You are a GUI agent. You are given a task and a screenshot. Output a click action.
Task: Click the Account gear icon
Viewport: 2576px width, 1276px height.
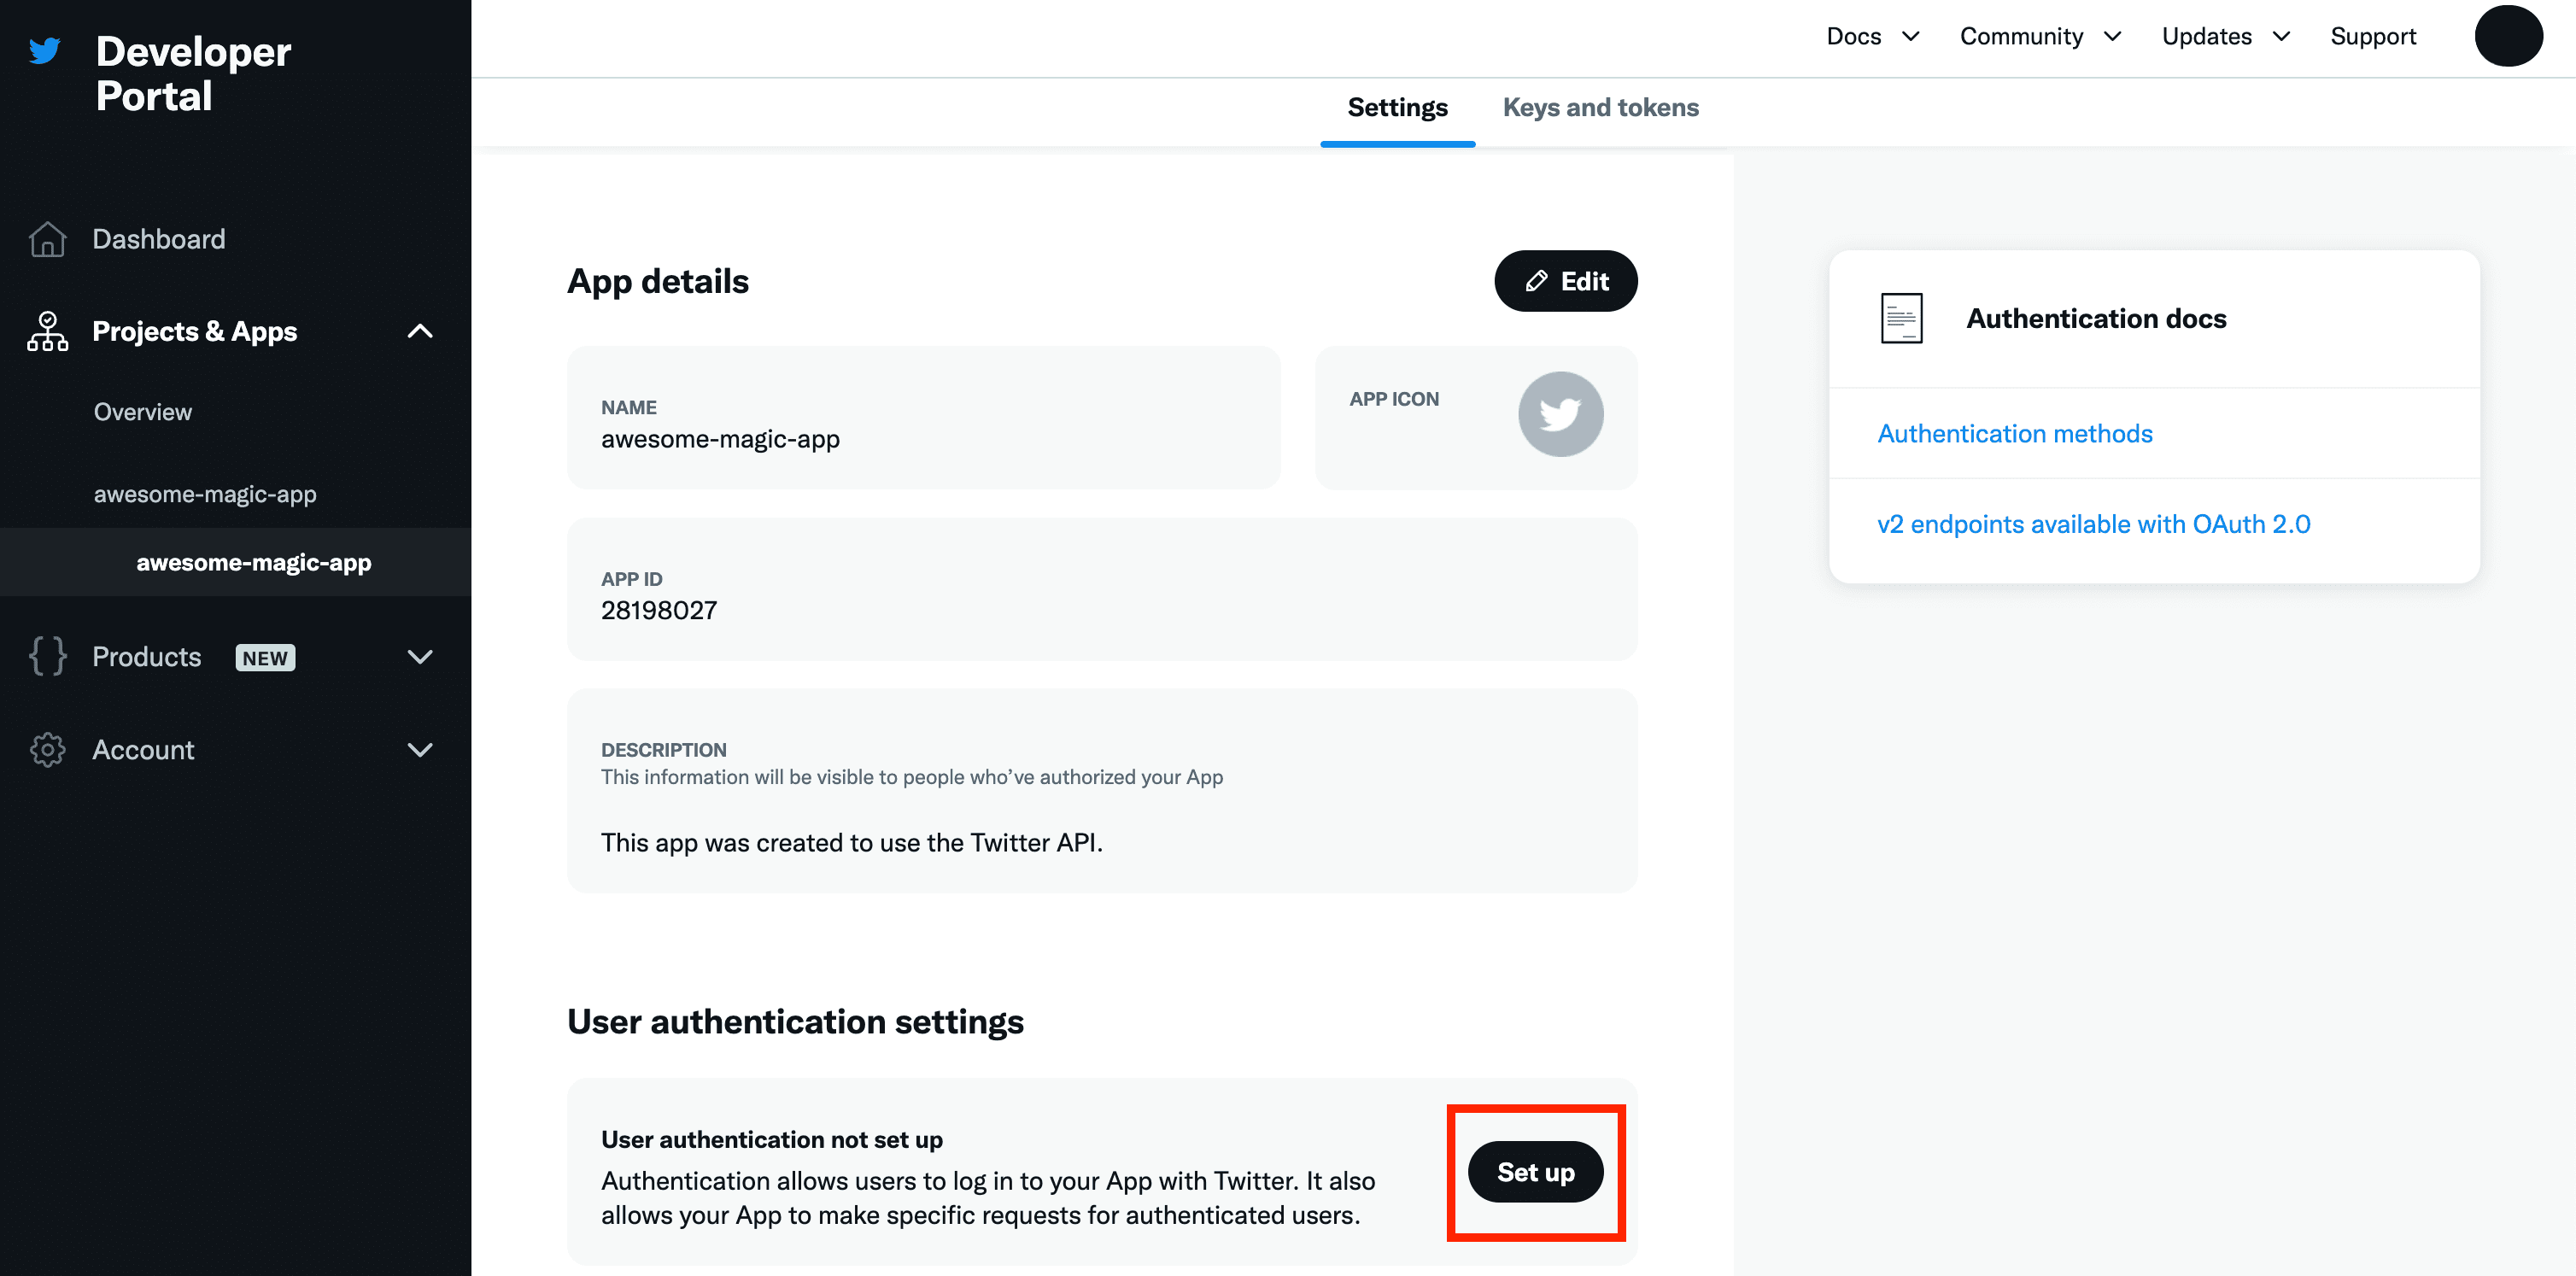[x=47, y=750]
